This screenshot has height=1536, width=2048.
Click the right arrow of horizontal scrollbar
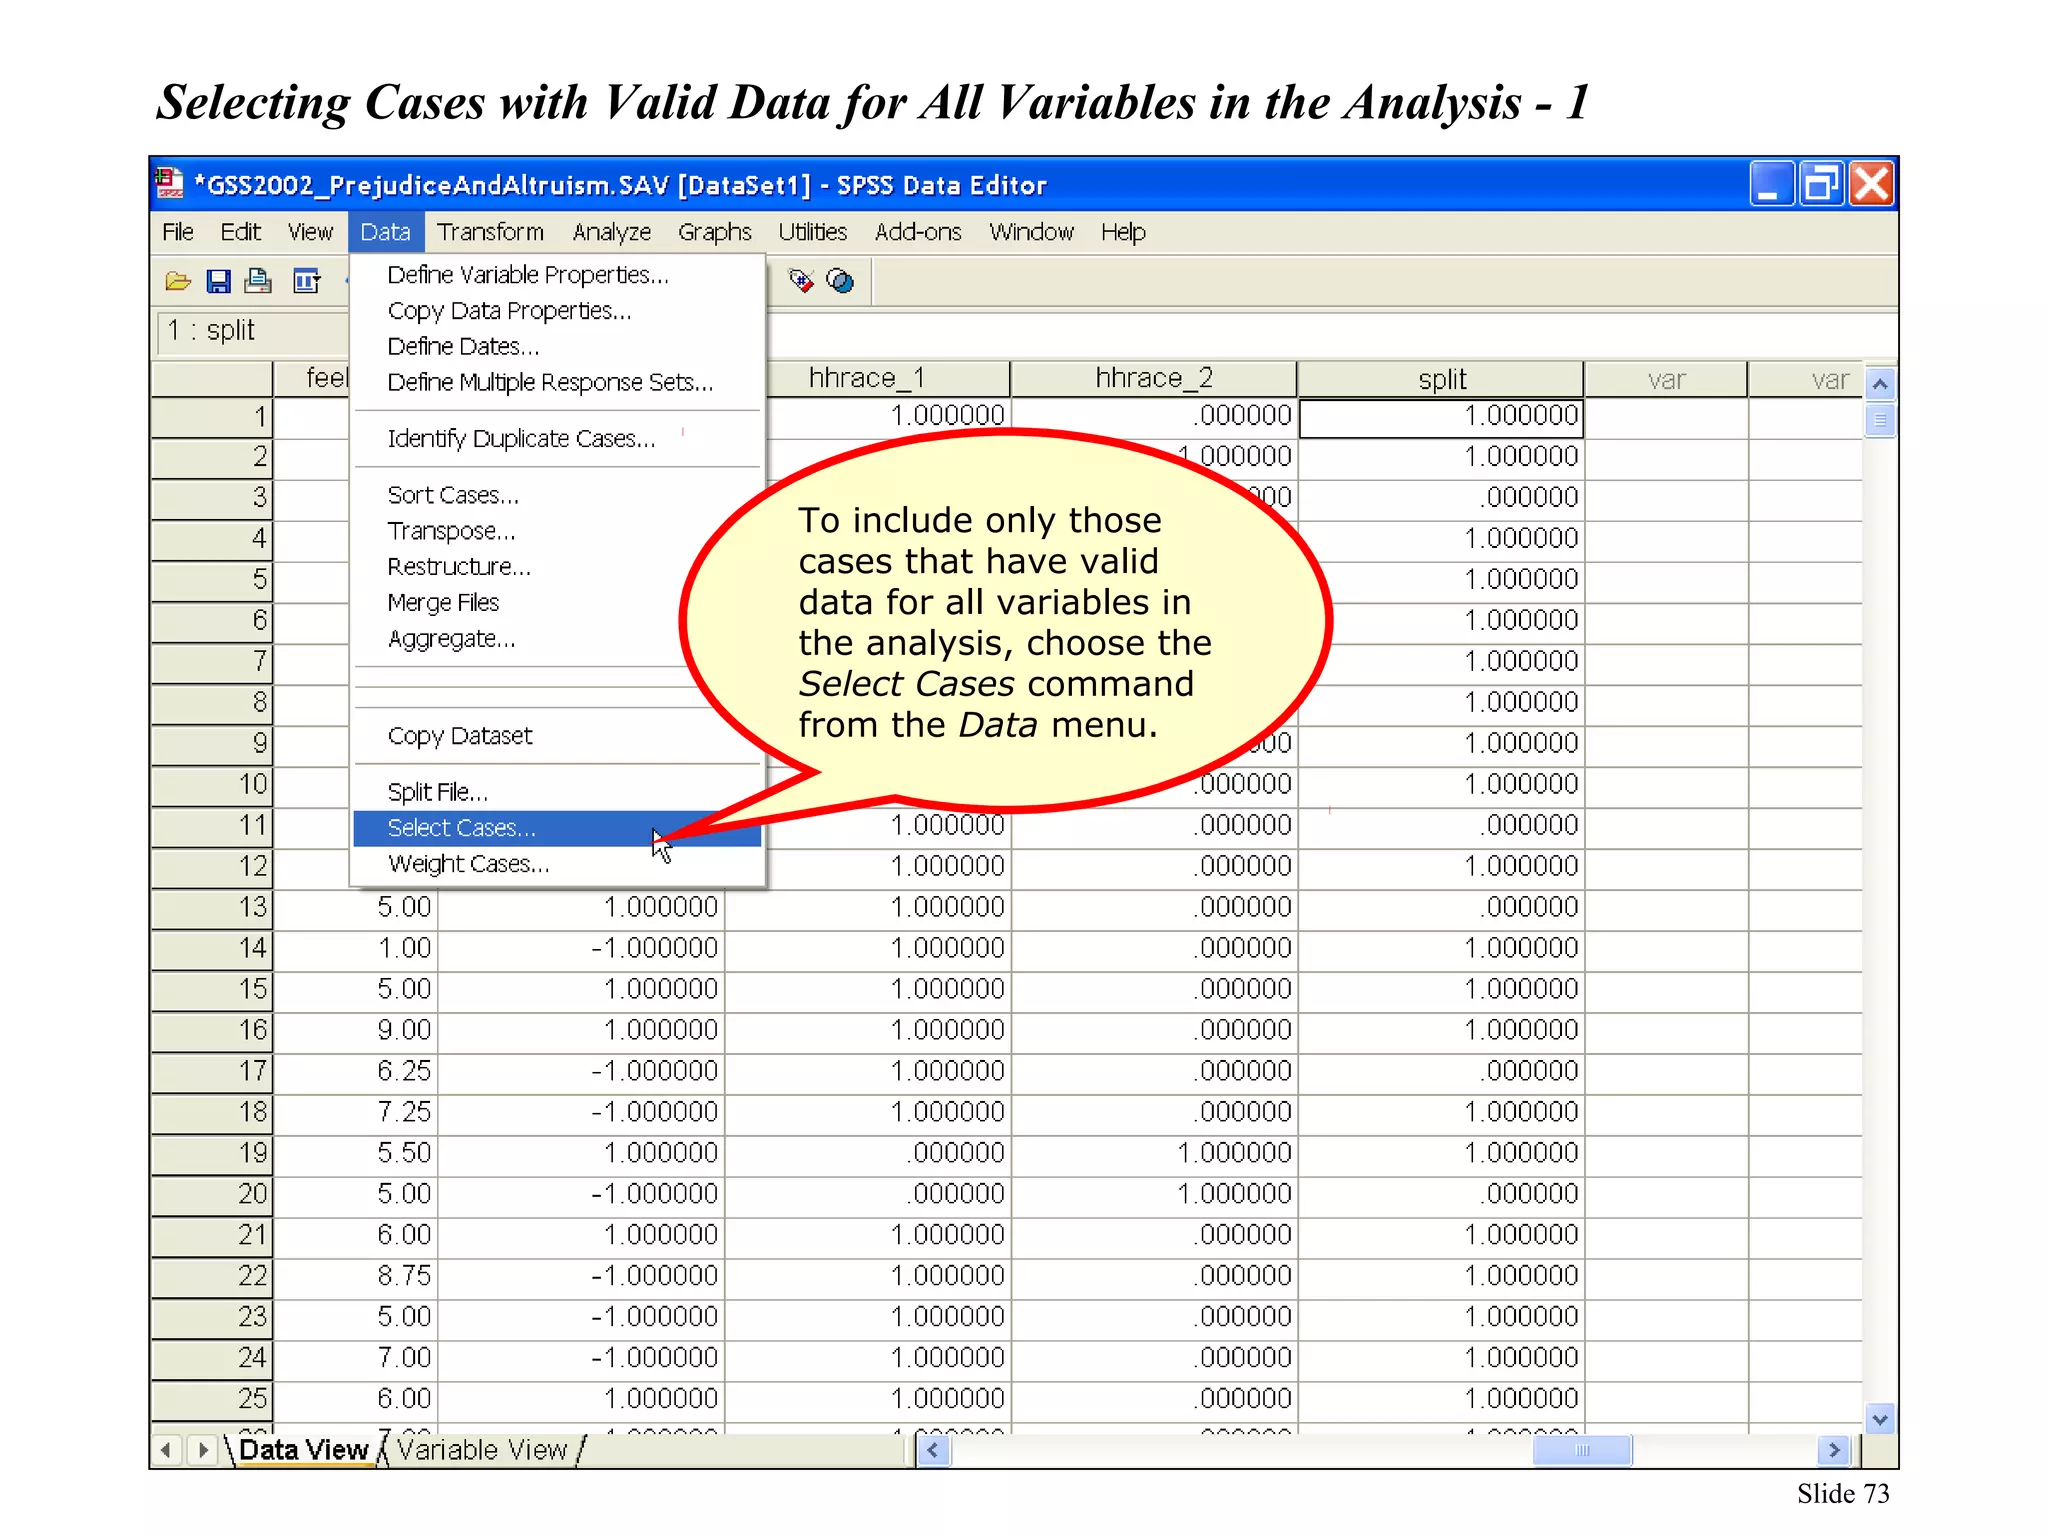pos(1834,1450)
